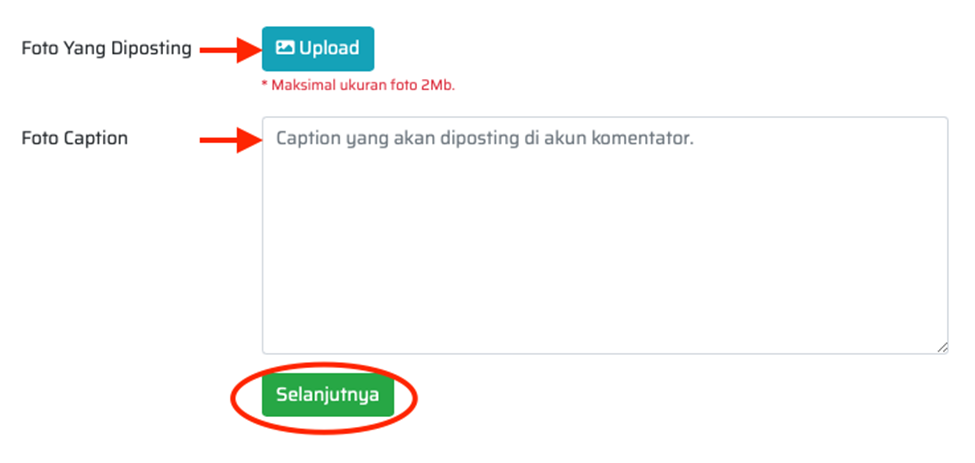Screen dimensions: 975x463
Task: Click the word "Upload" on the button
Action: pos(329,48)
